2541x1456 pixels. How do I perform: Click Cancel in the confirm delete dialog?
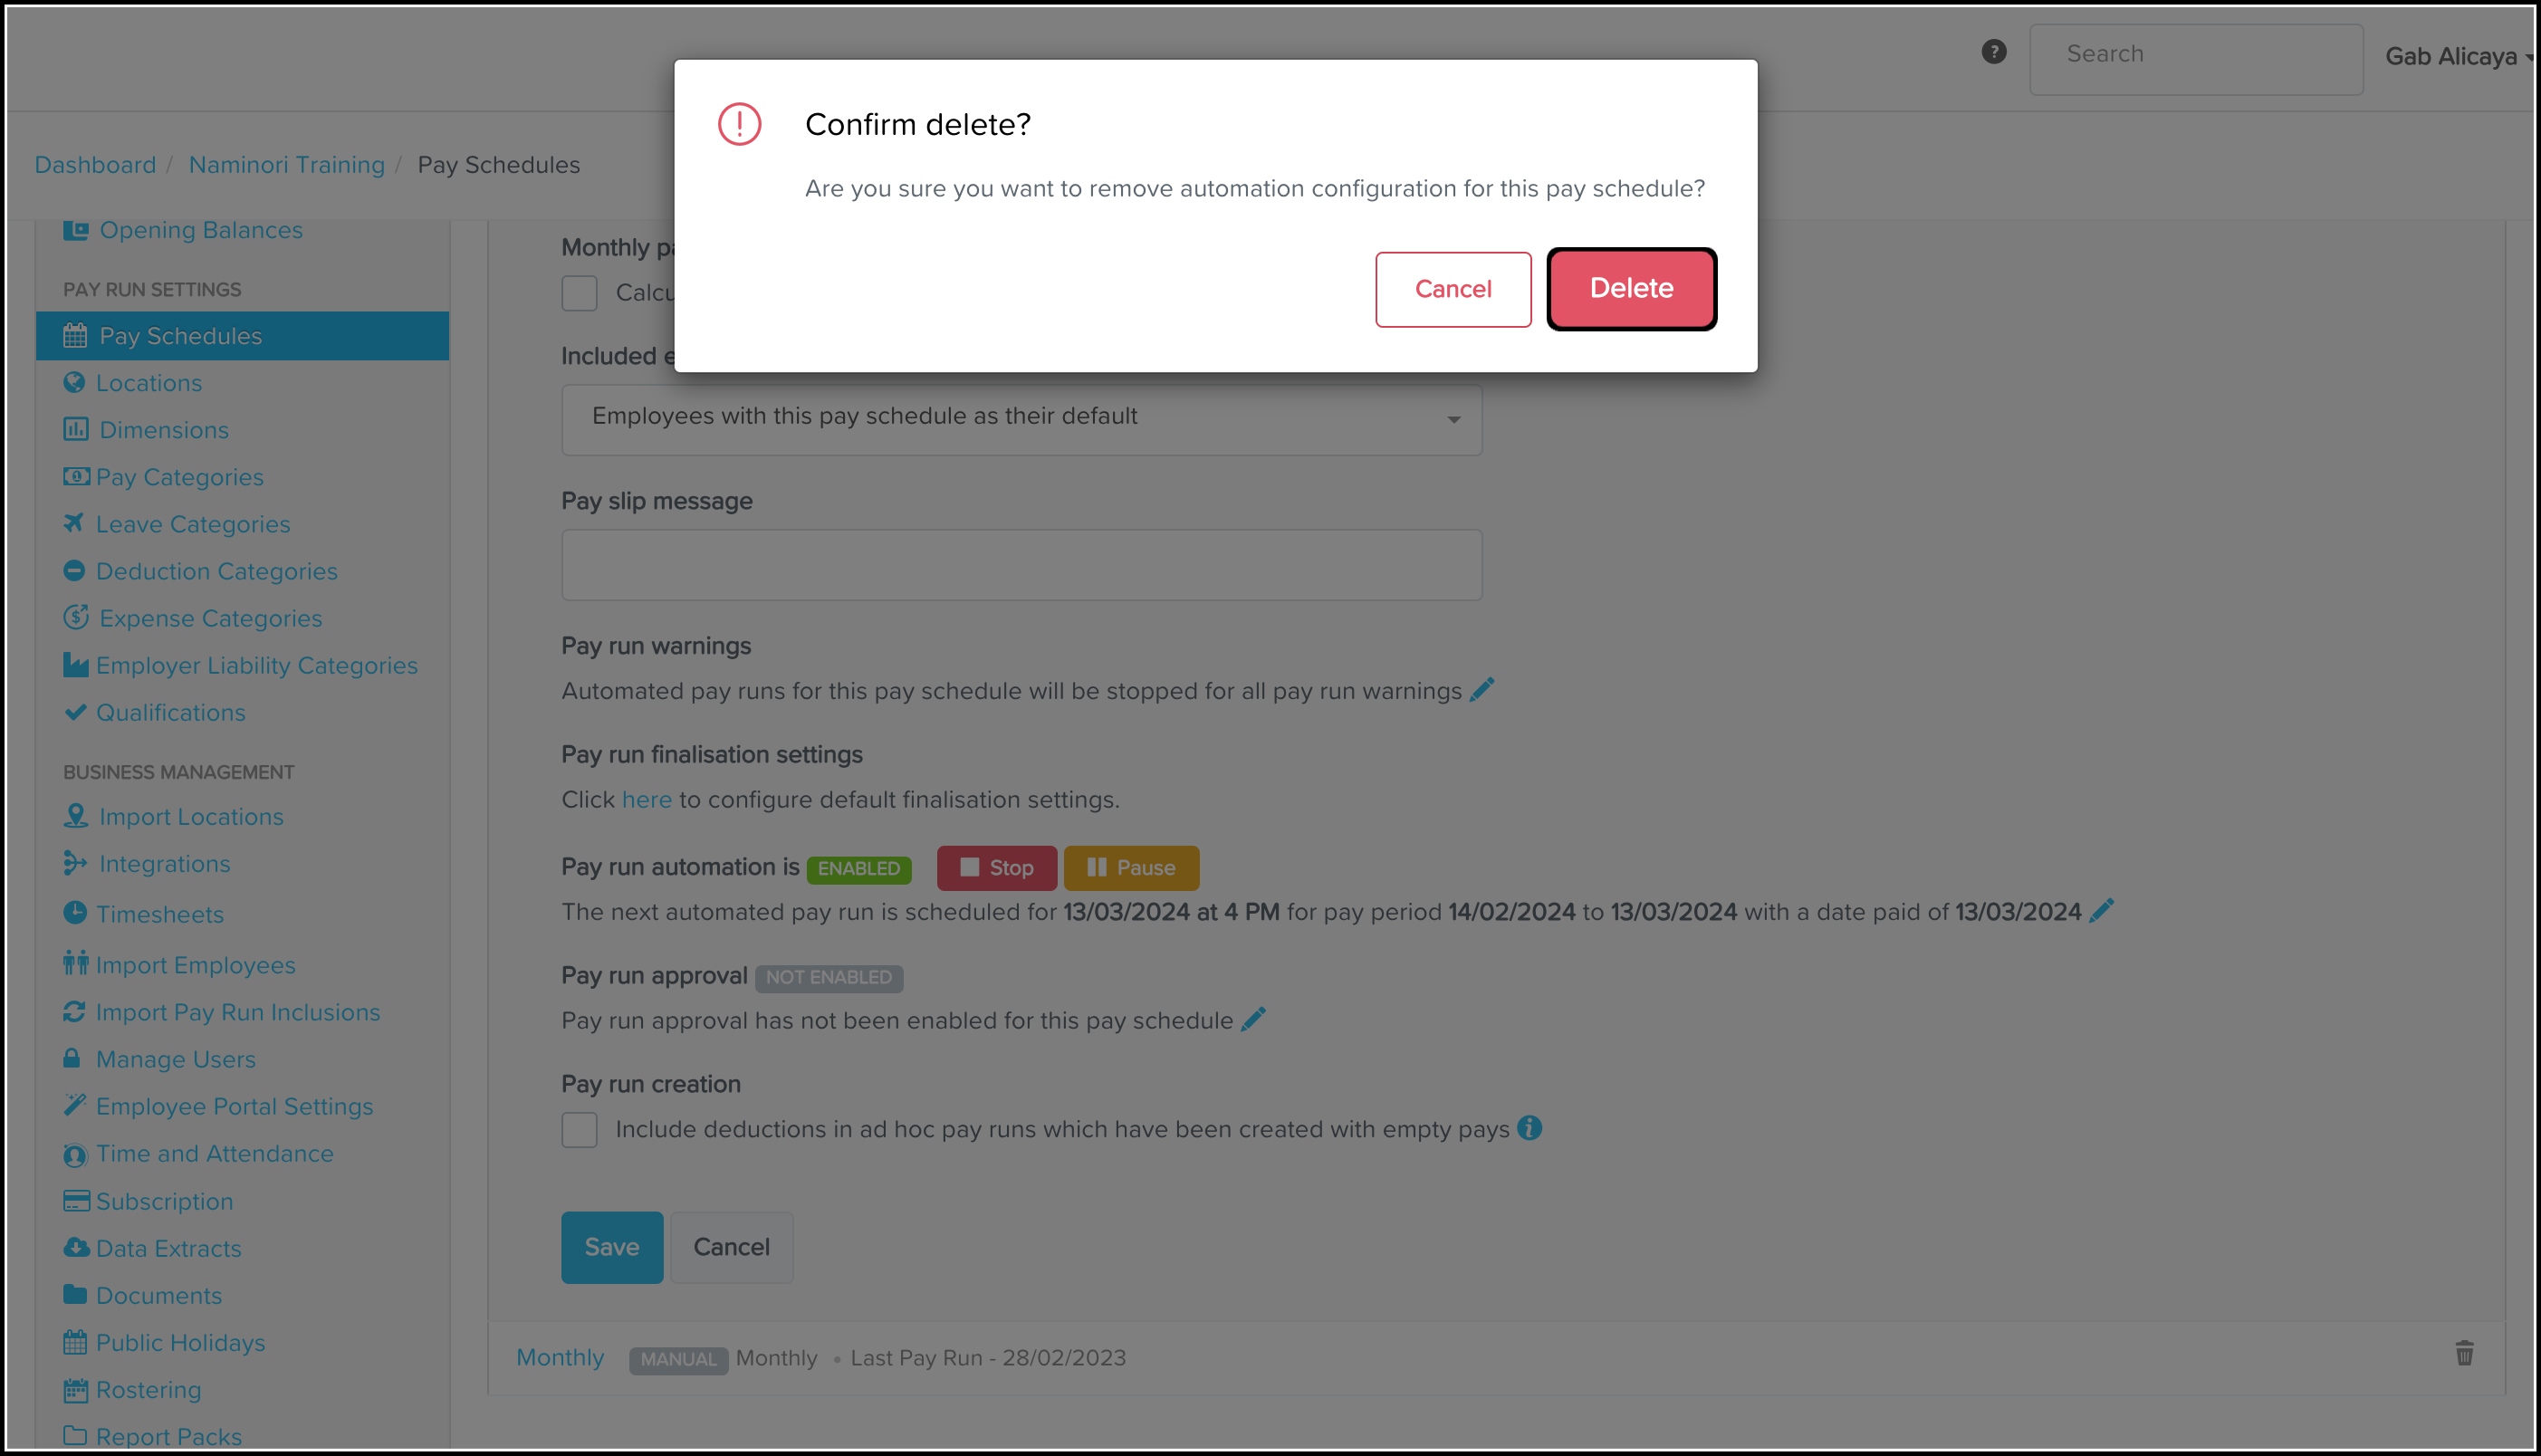(1452, 289)
